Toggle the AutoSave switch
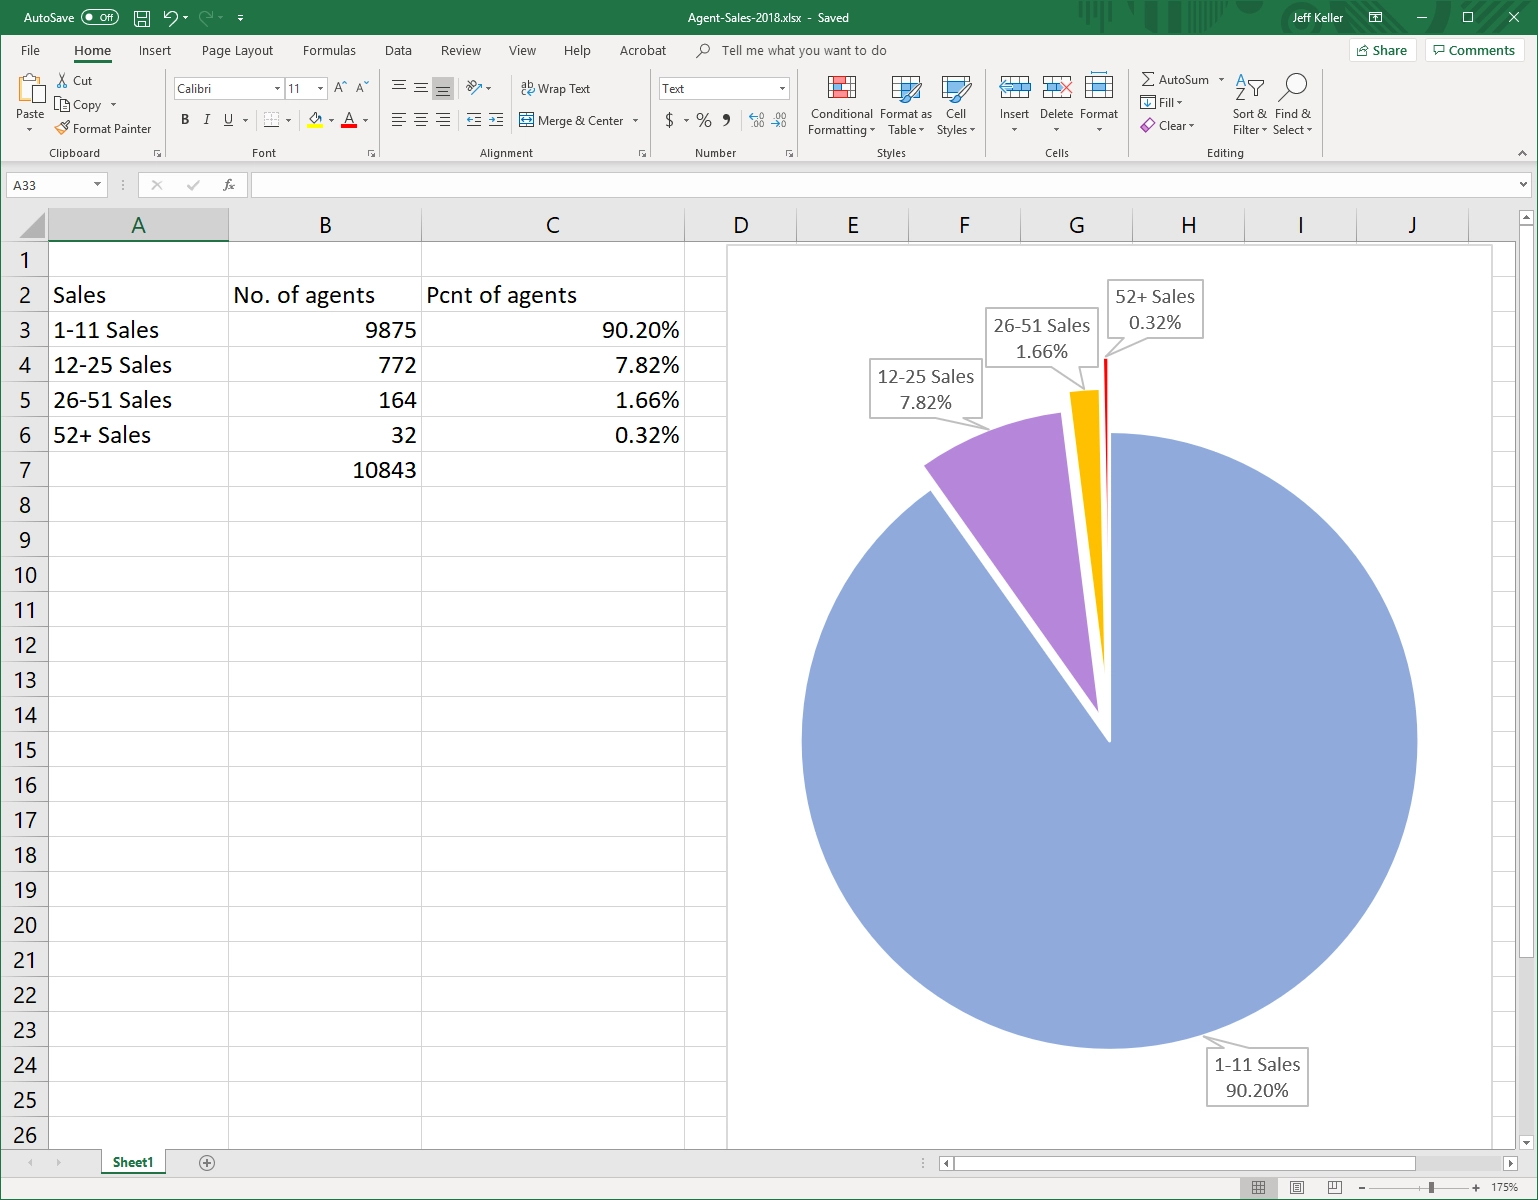This screenshot has width=1538, height=1200. point(100,18)
